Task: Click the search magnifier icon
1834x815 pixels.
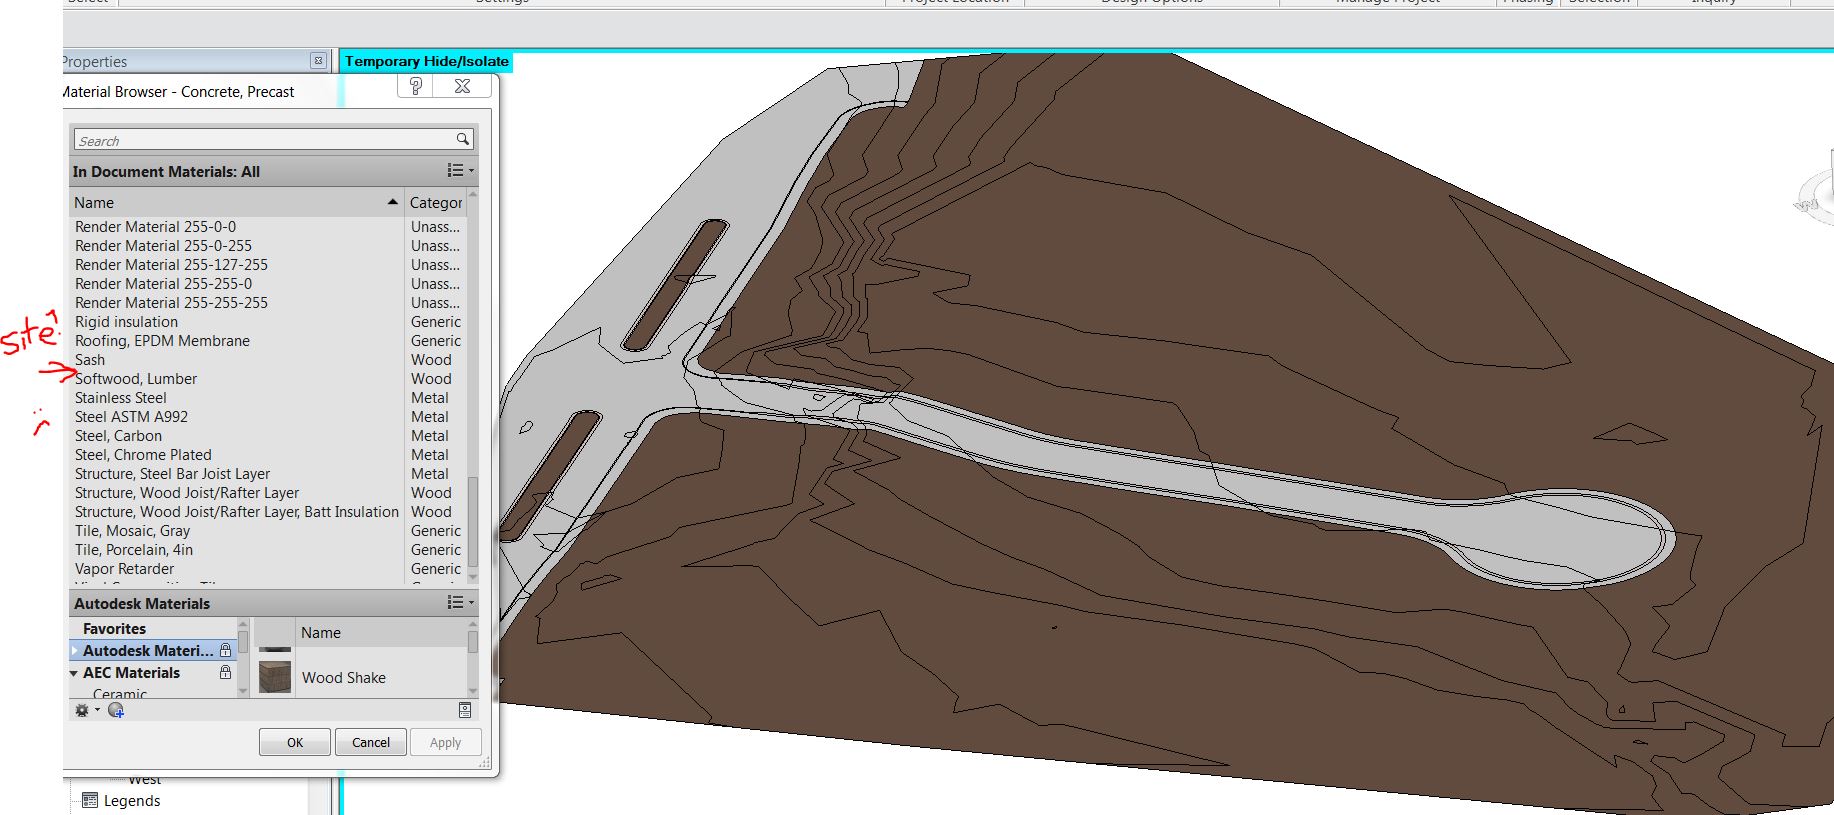Action: 462,140
